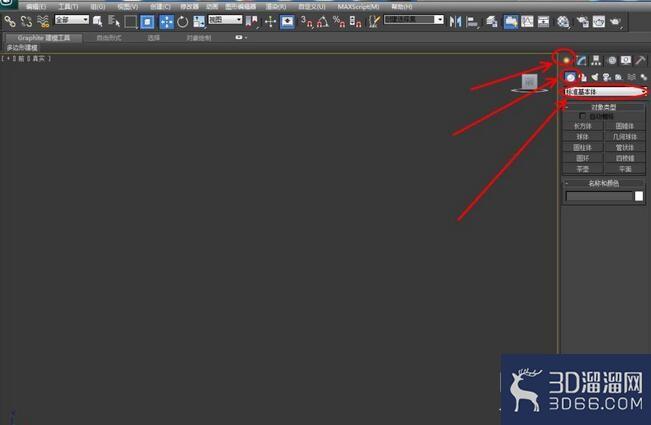Open the 帮助(H) menu
The image size is (651, 425).
(402, 7)
